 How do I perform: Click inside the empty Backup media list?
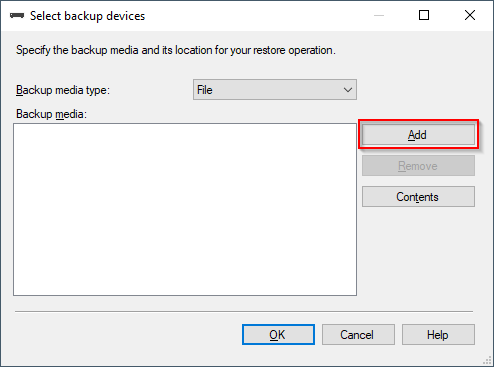pyautogui.click(x=185, y=209)
